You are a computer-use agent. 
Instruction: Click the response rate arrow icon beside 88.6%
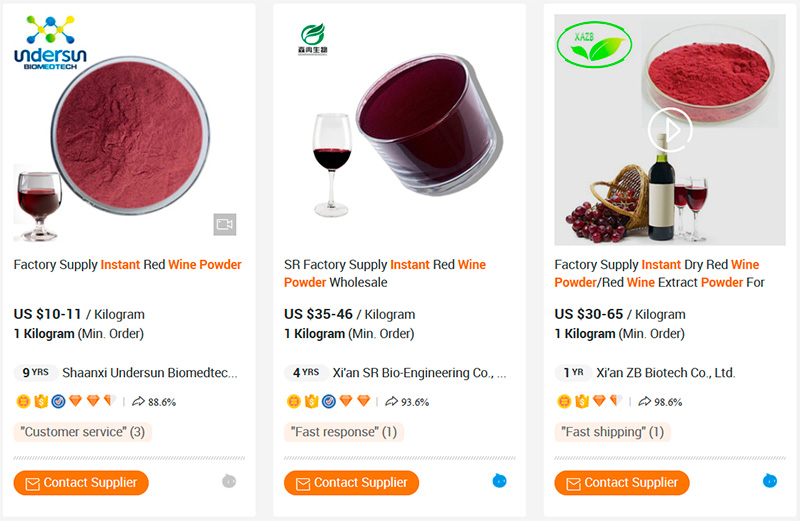139,402
